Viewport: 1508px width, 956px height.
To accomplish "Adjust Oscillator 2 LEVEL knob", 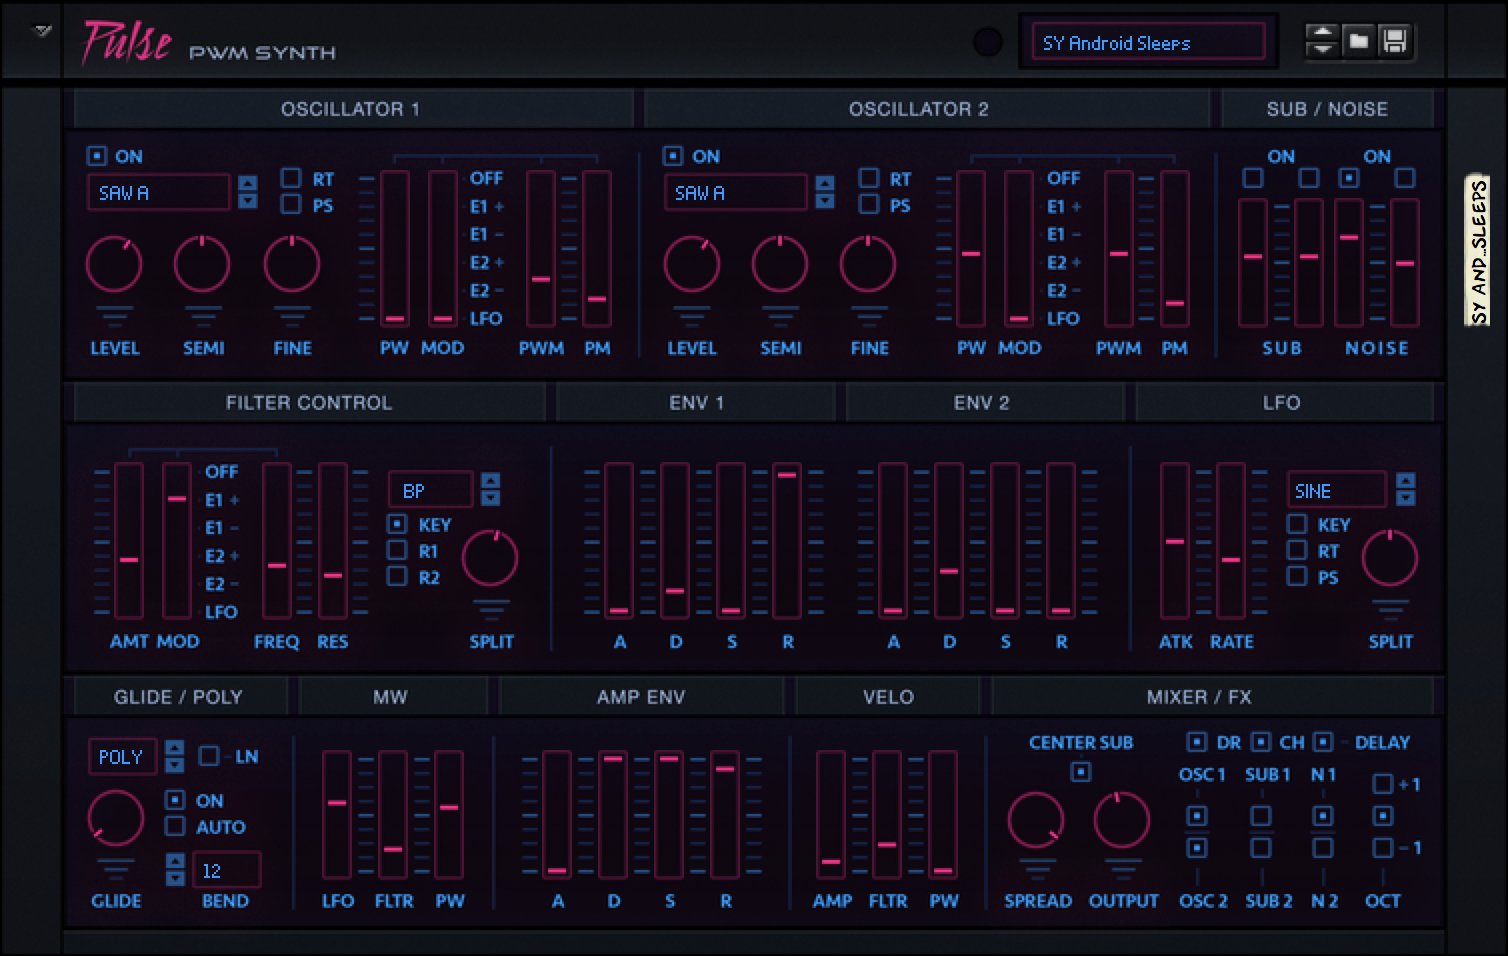I will tap(691, 265).
